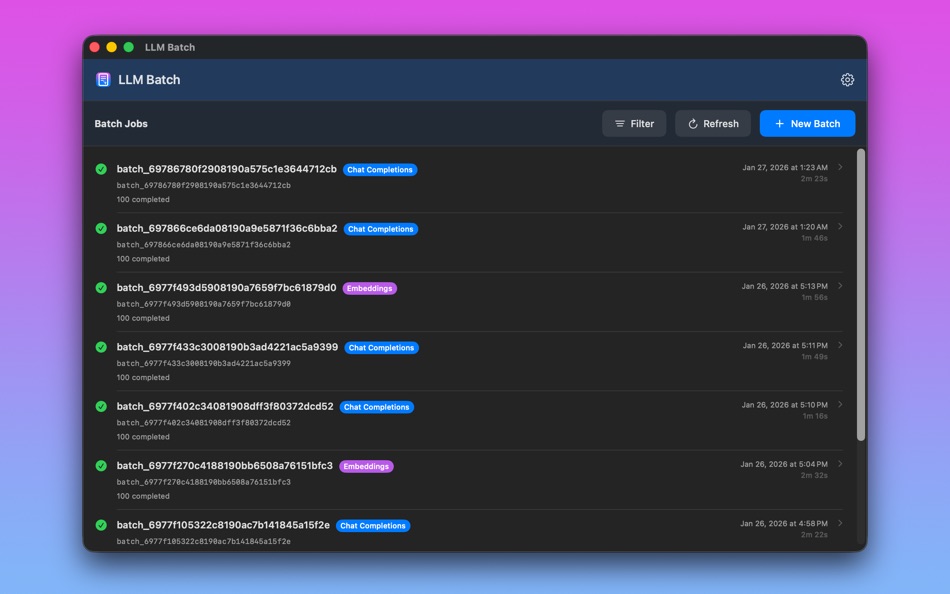
Task: Click '100 completed' under batch_6977f493d5908190a7659f7bc61879d0
Action: (143, 319)
